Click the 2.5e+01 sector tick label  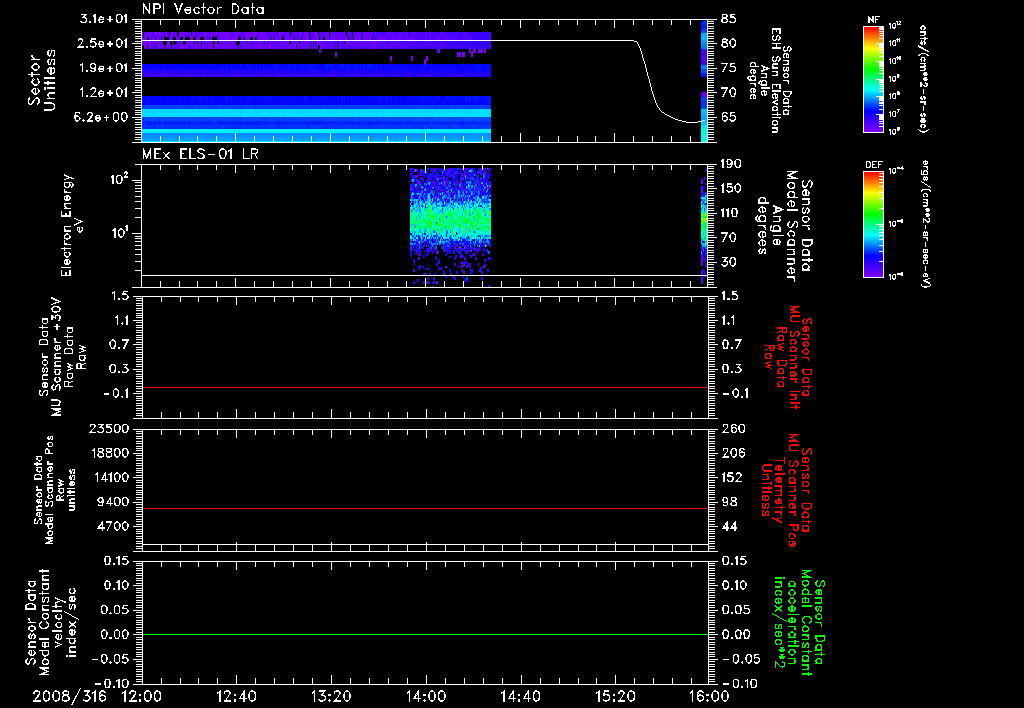(x=103, y=43)
